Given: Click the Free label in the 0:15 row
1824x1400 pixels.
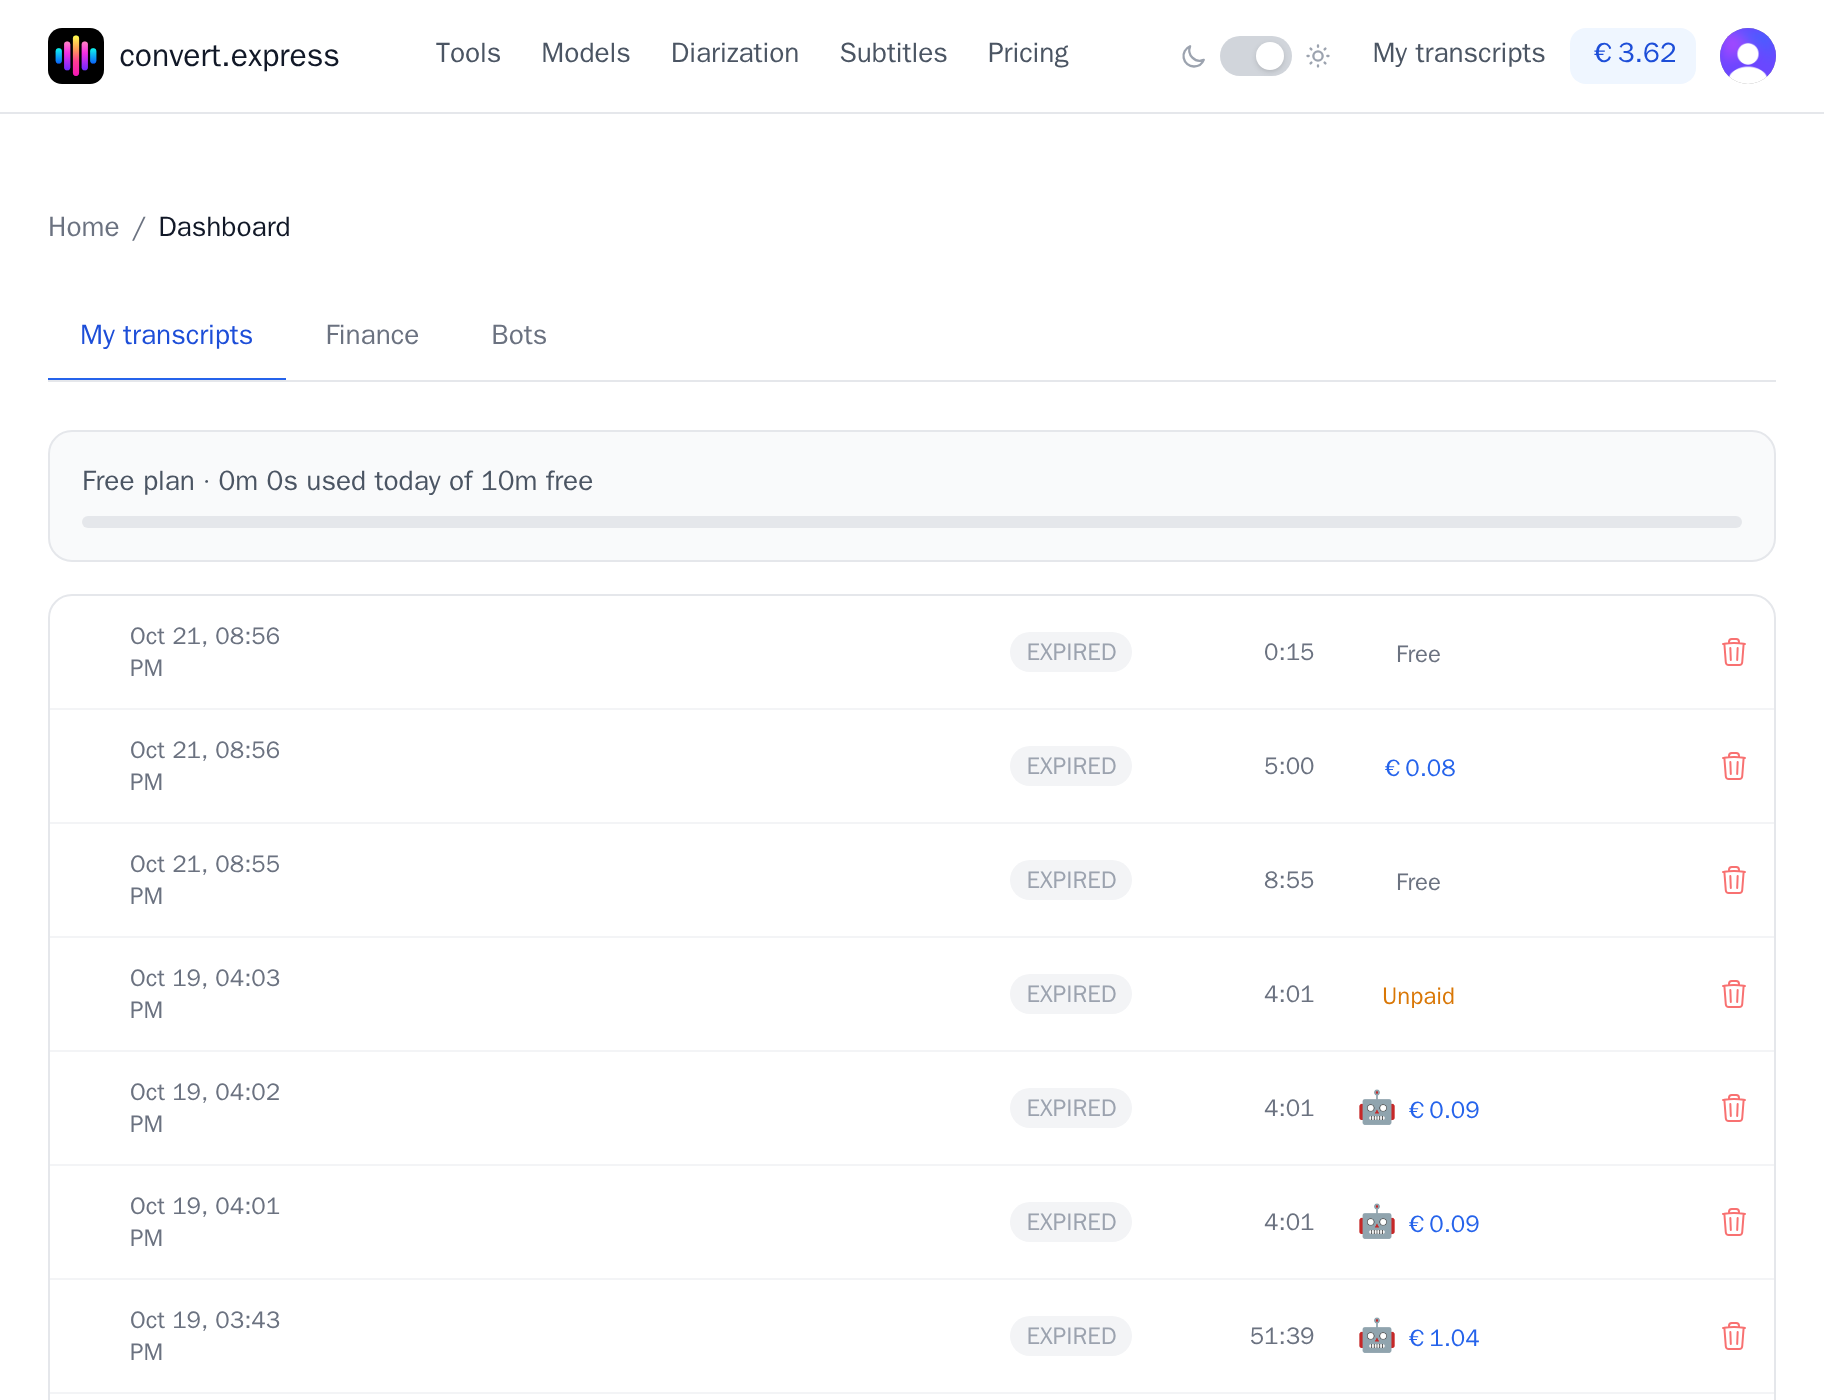Looking at the screenshot, I should (1418, 654).
